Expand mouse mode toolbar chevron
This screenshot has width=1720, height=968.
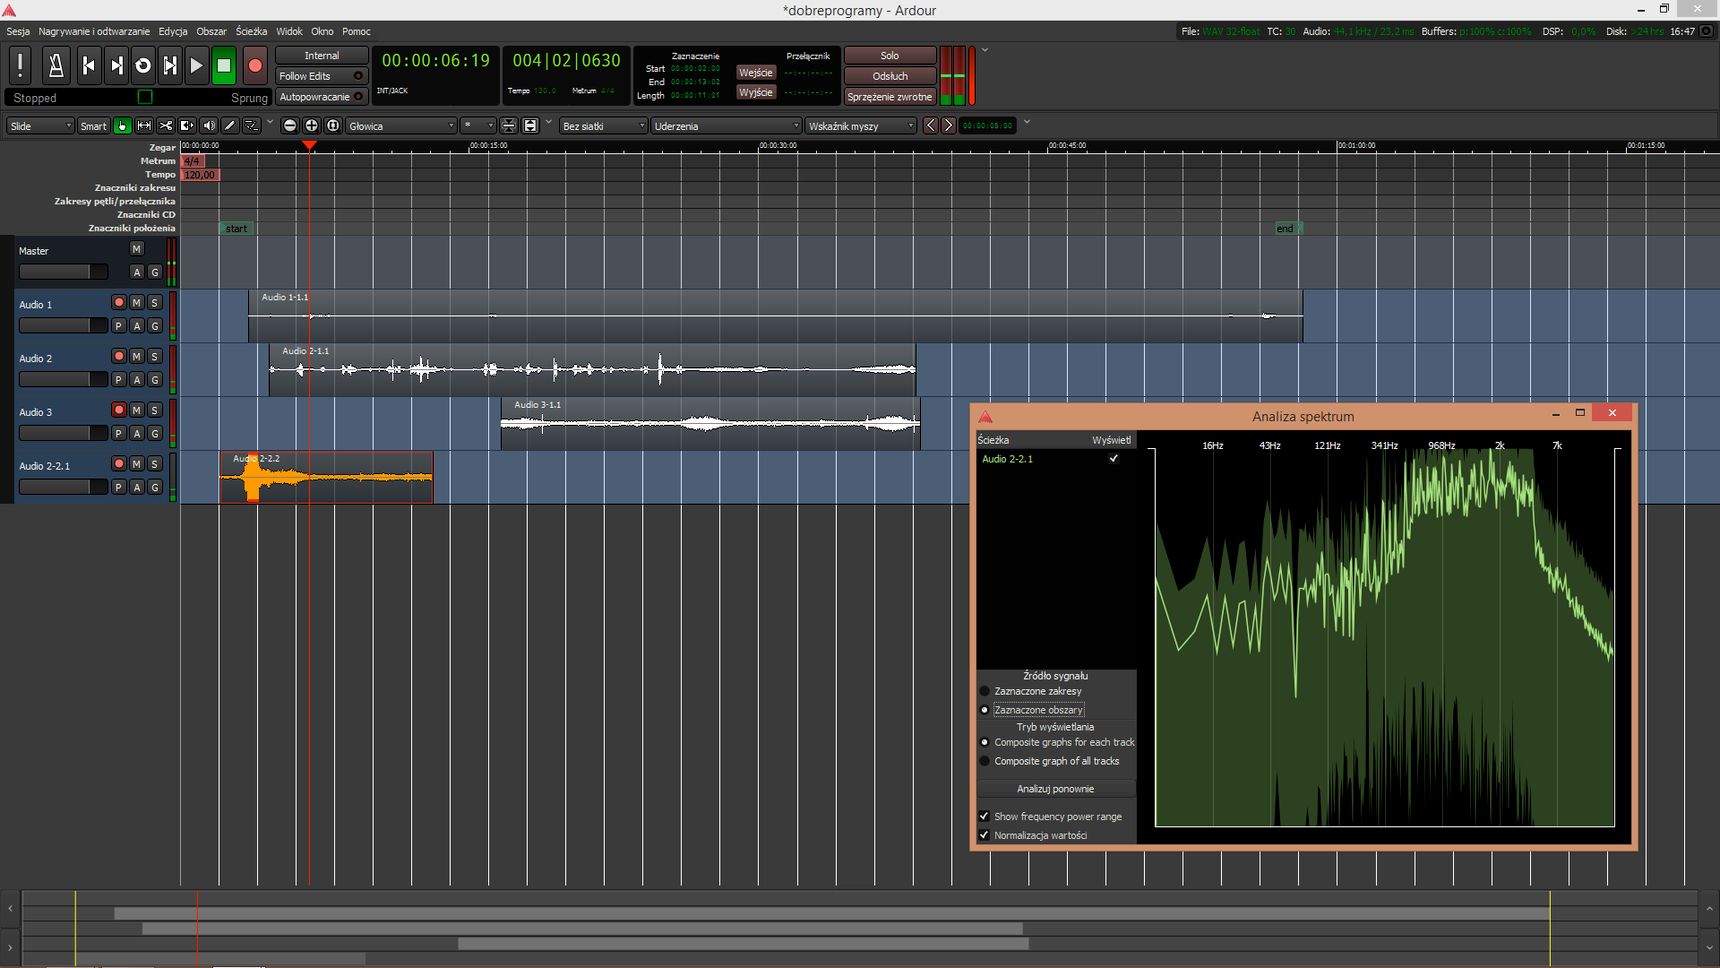(x=270, y=123)
